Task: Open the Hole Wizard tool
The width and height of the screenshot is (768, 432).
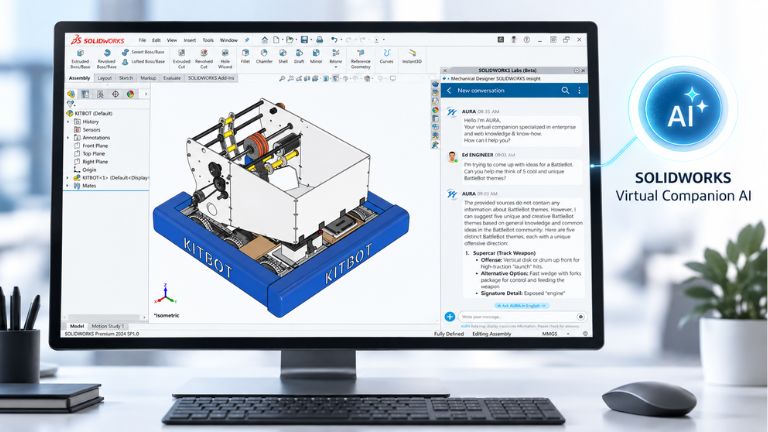Action: 225,58
